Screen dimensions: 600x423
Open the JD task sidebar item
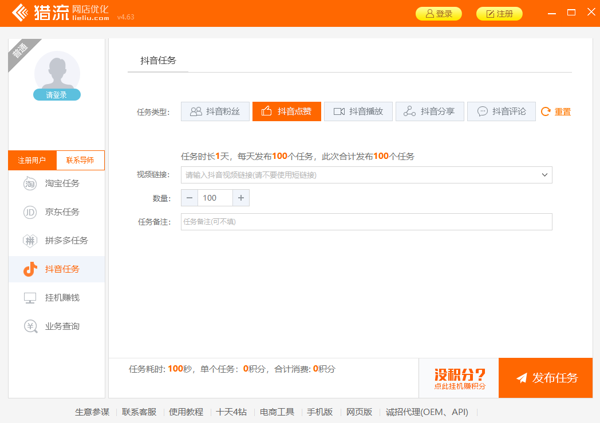pos(30,212)
